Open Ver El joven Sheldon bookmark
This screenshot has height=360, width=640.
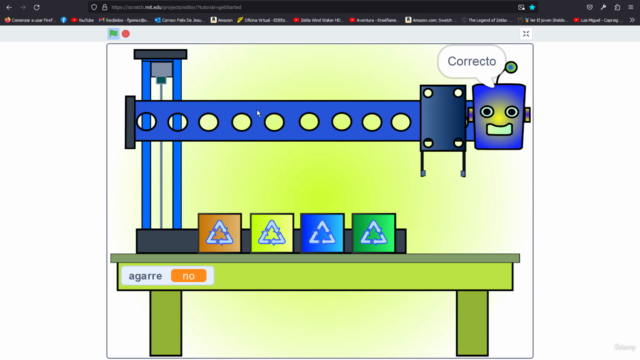point(542,20)
